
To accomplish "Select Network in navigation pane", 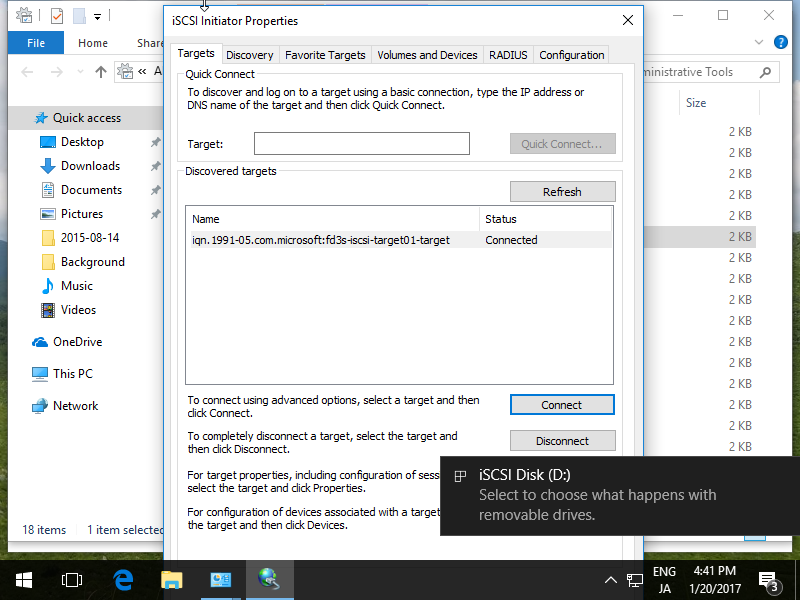I will [75, 406].
